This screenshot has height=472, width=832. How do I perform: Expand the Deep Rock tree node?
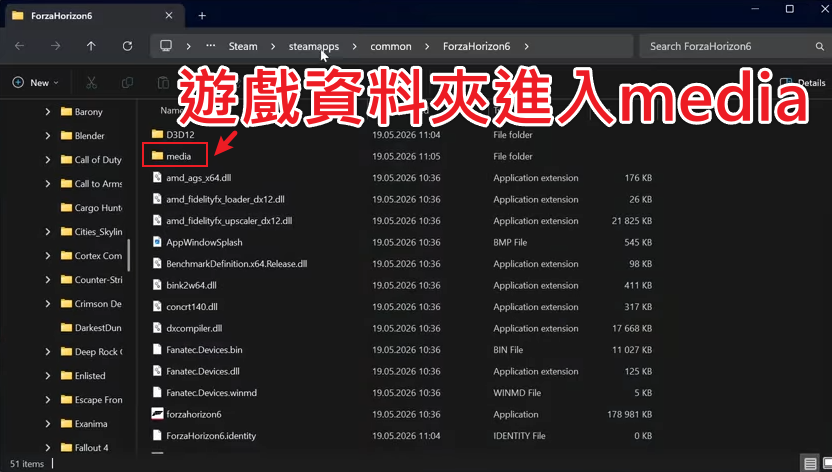pyautogui.click(x=48, y=352)
